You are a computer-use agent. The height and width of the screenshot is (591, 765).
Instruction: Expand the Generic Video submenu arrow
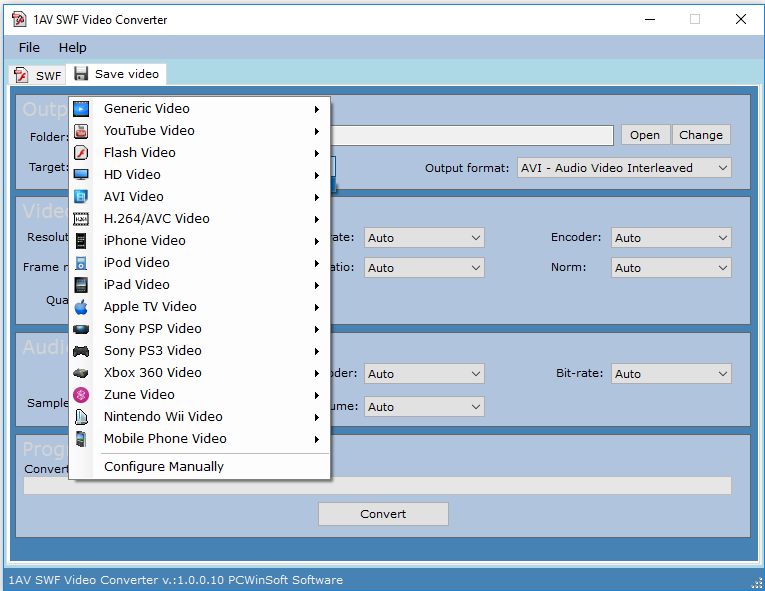317,109
